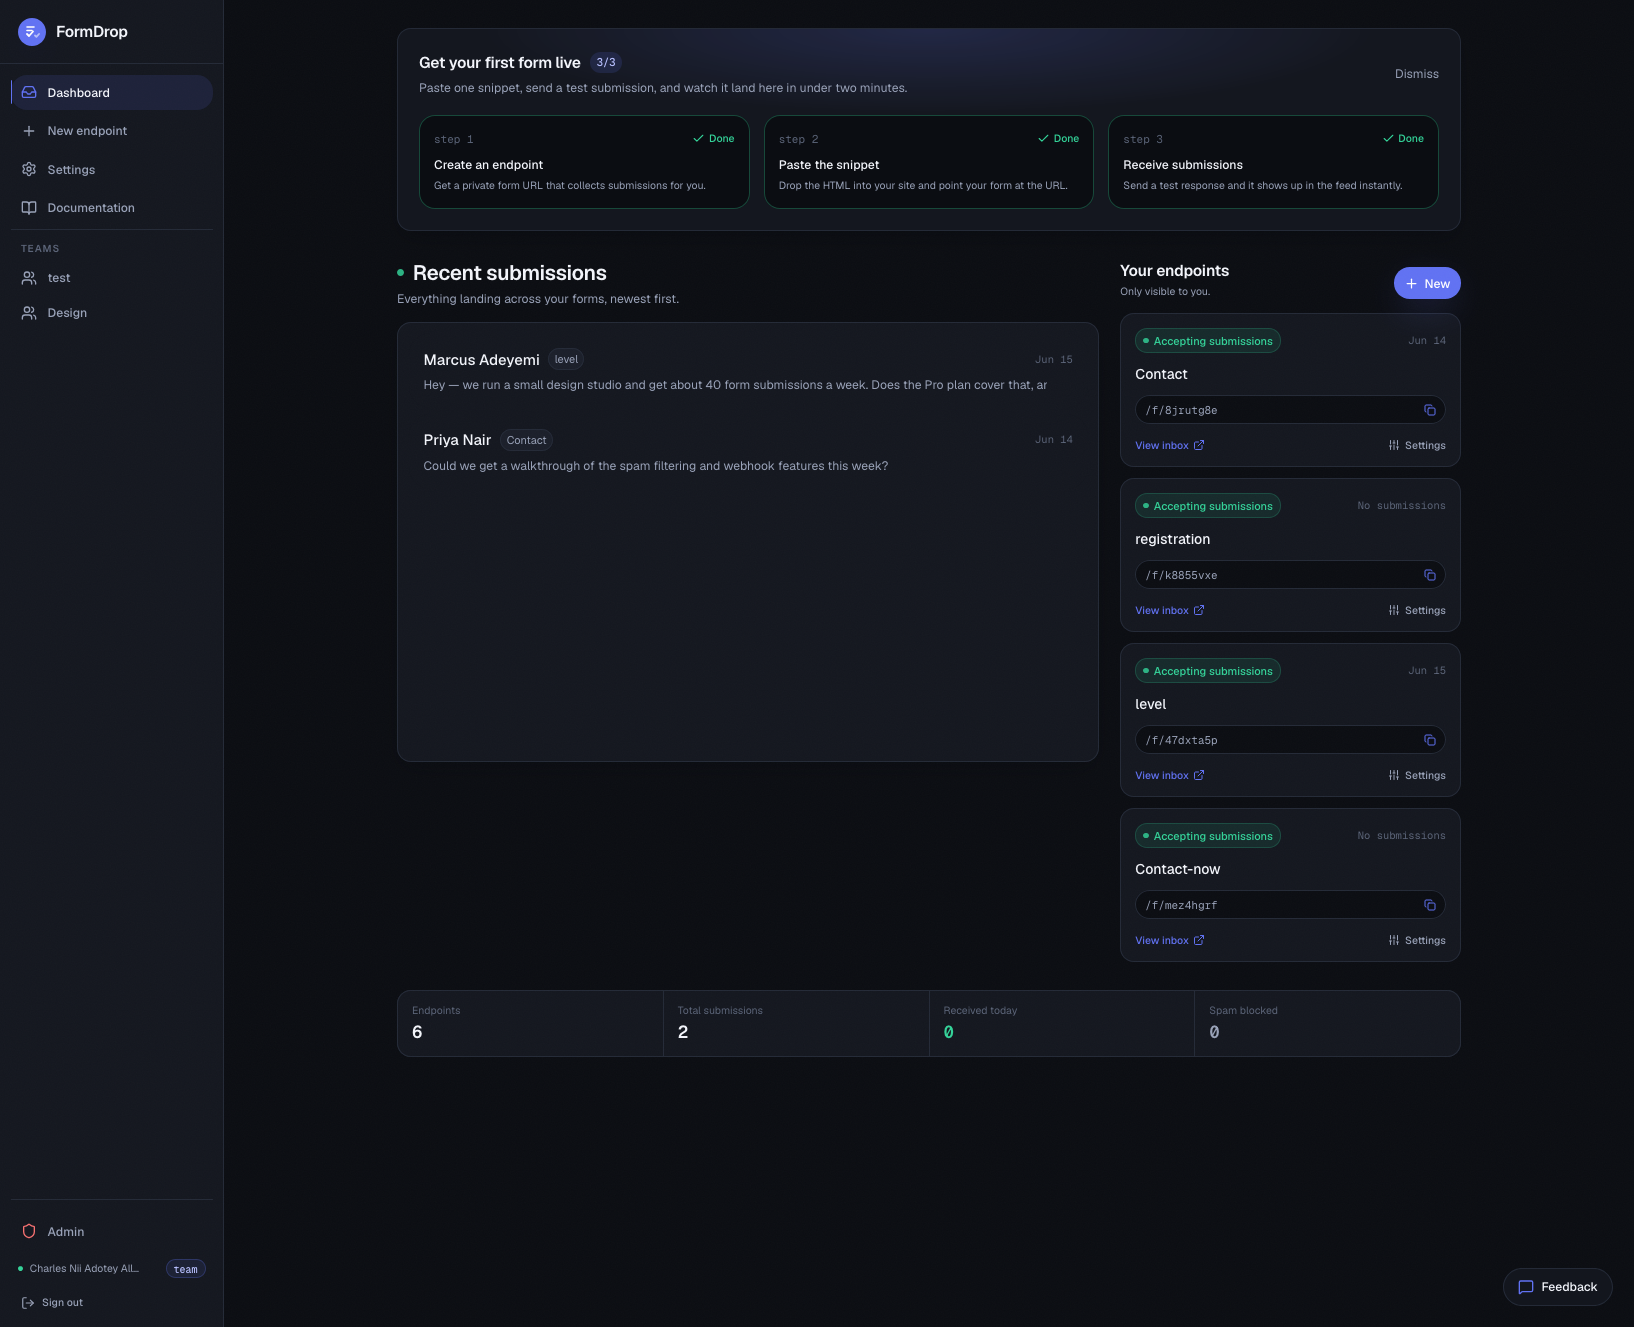
Task: Click the level endpoint title
Action: click(x=1151, y=705)
